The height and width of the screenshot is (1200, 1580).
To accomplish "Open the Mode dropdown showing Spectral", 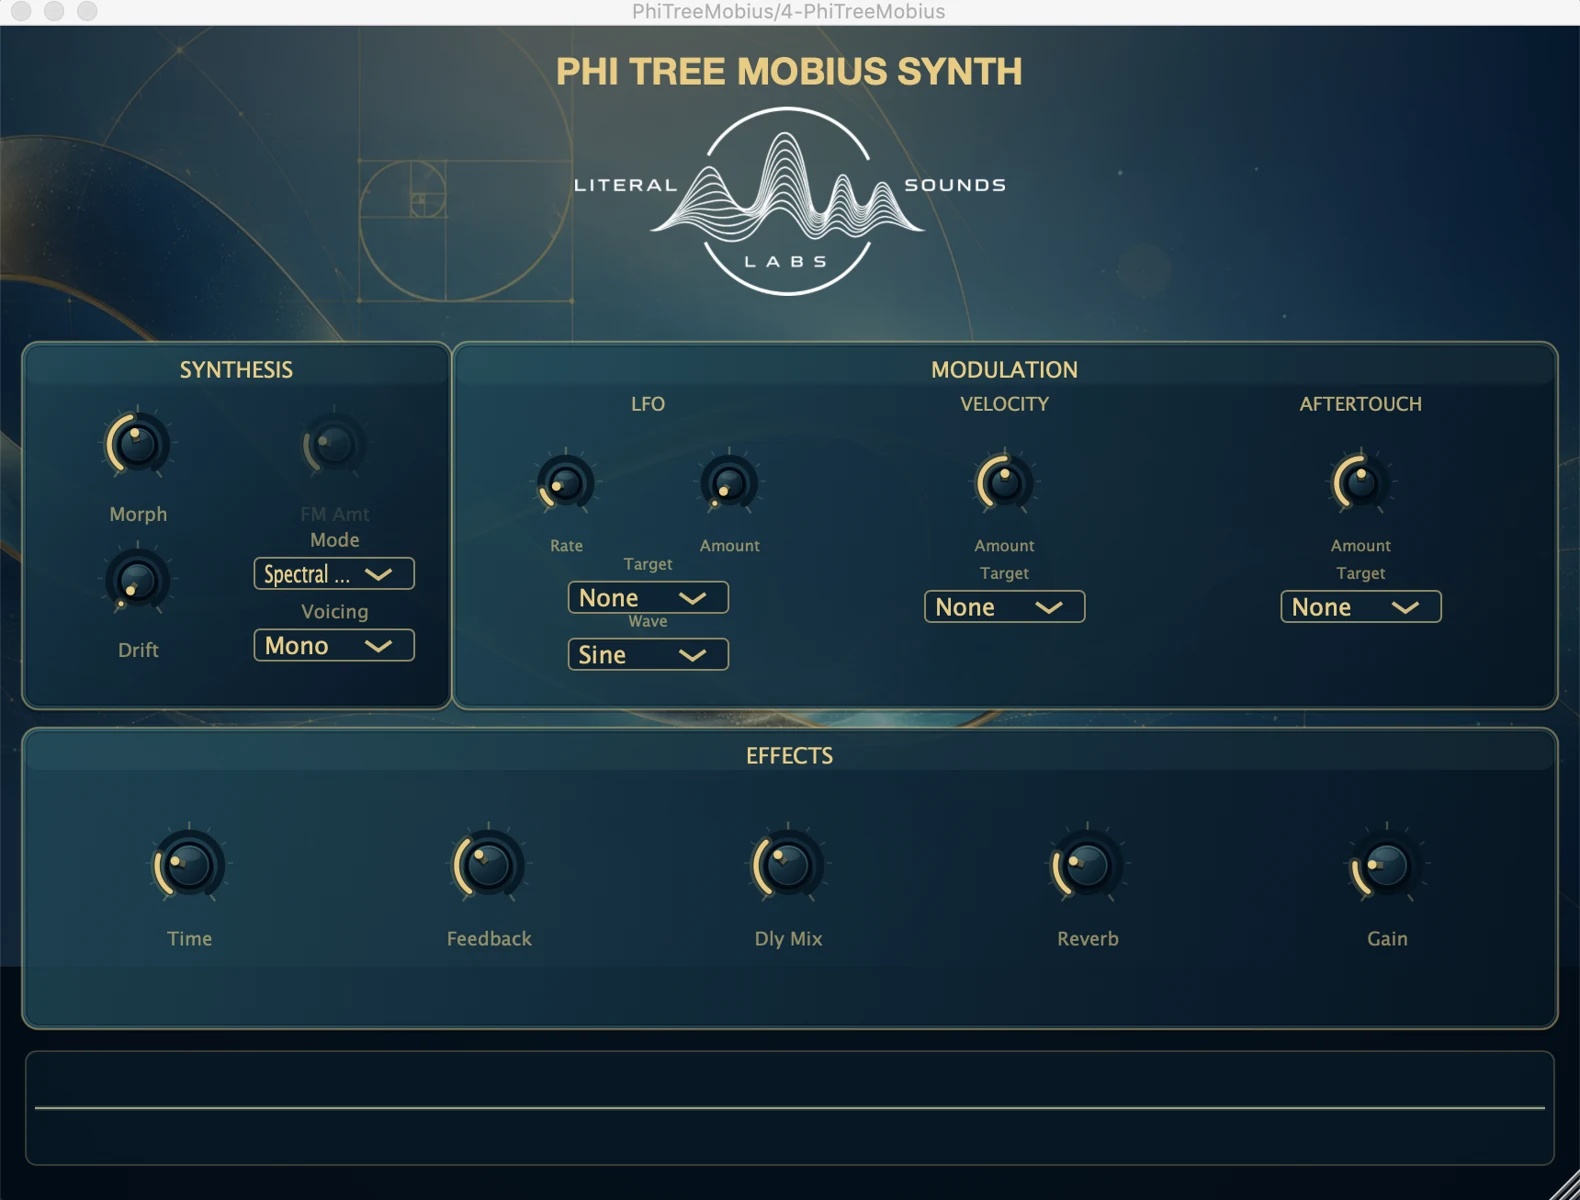I will click(334, 574).
